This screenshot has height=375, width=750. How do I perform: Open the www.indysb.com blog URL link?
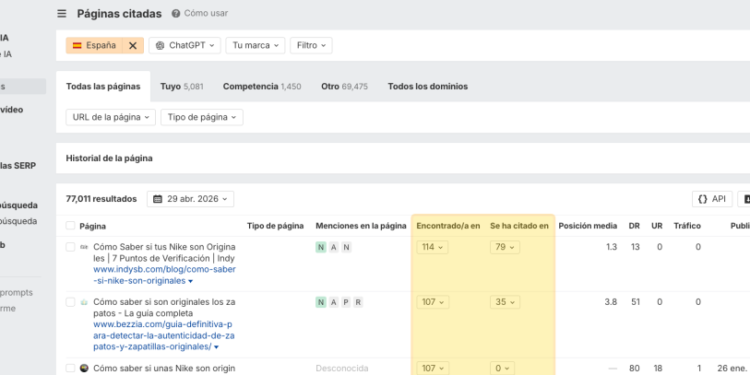165,275
